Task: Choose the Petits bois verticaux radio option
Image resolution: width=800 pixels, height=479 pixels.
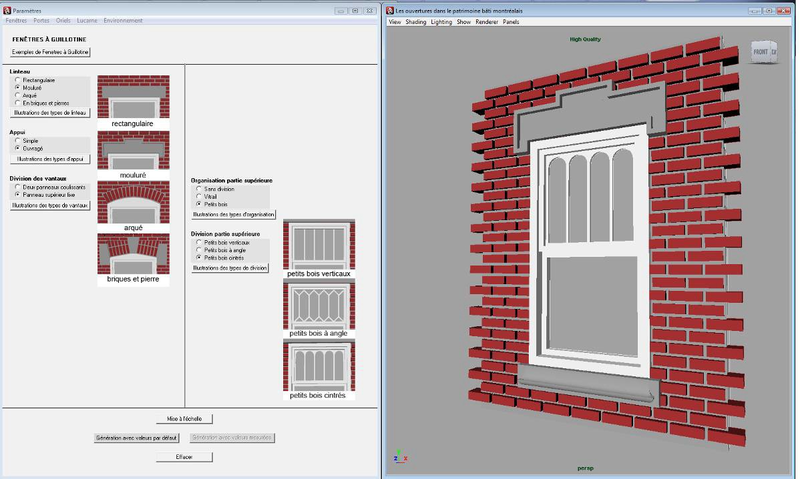Action: point(199,242)
